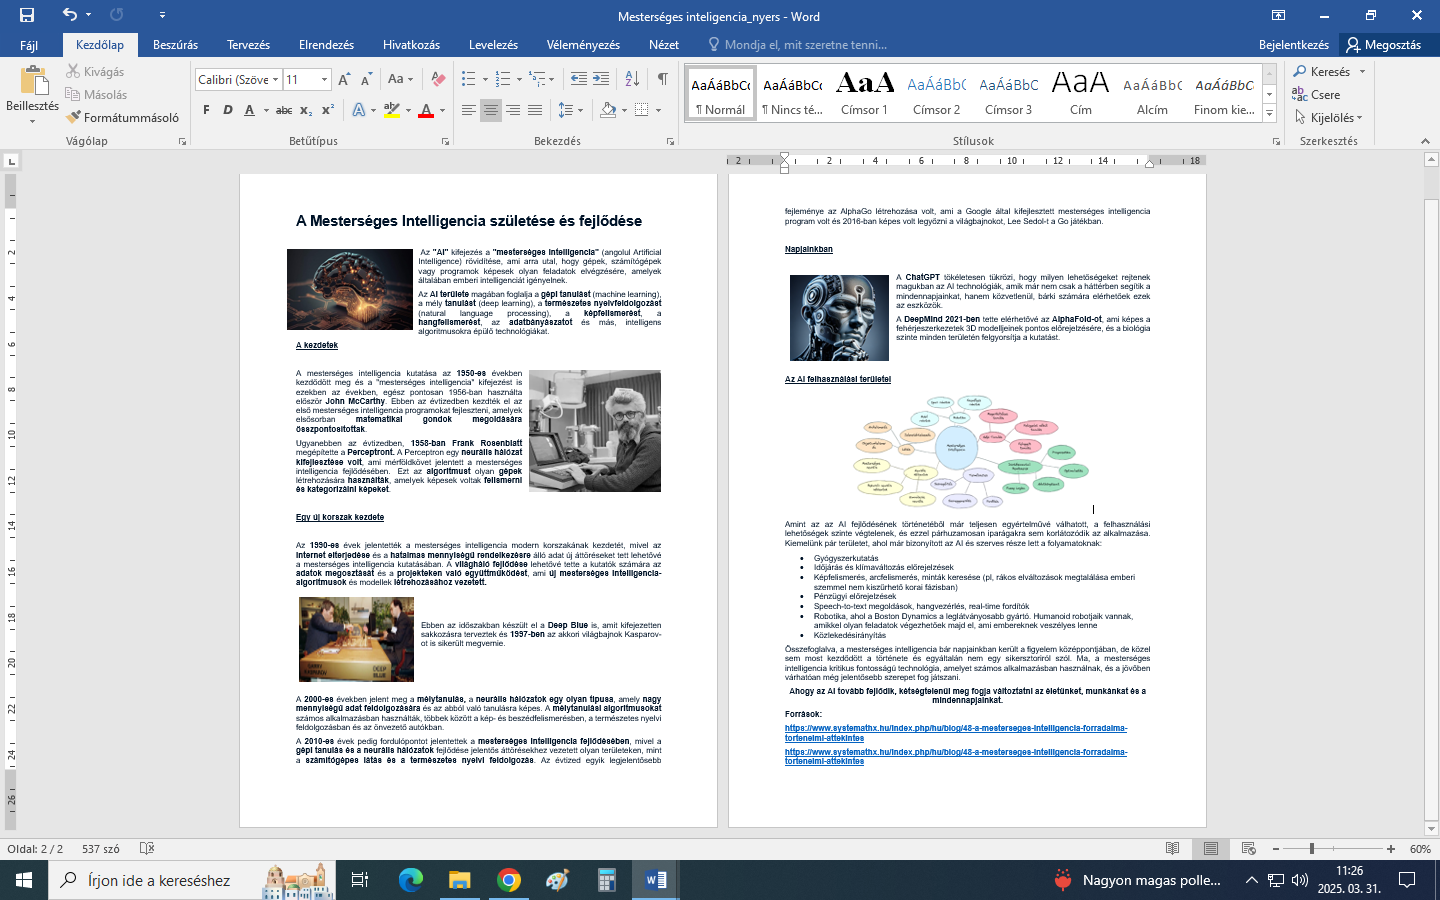Viewport: 1440px width, 900px height.
Task: Click the Save icon in title bar
Action: 27,15
